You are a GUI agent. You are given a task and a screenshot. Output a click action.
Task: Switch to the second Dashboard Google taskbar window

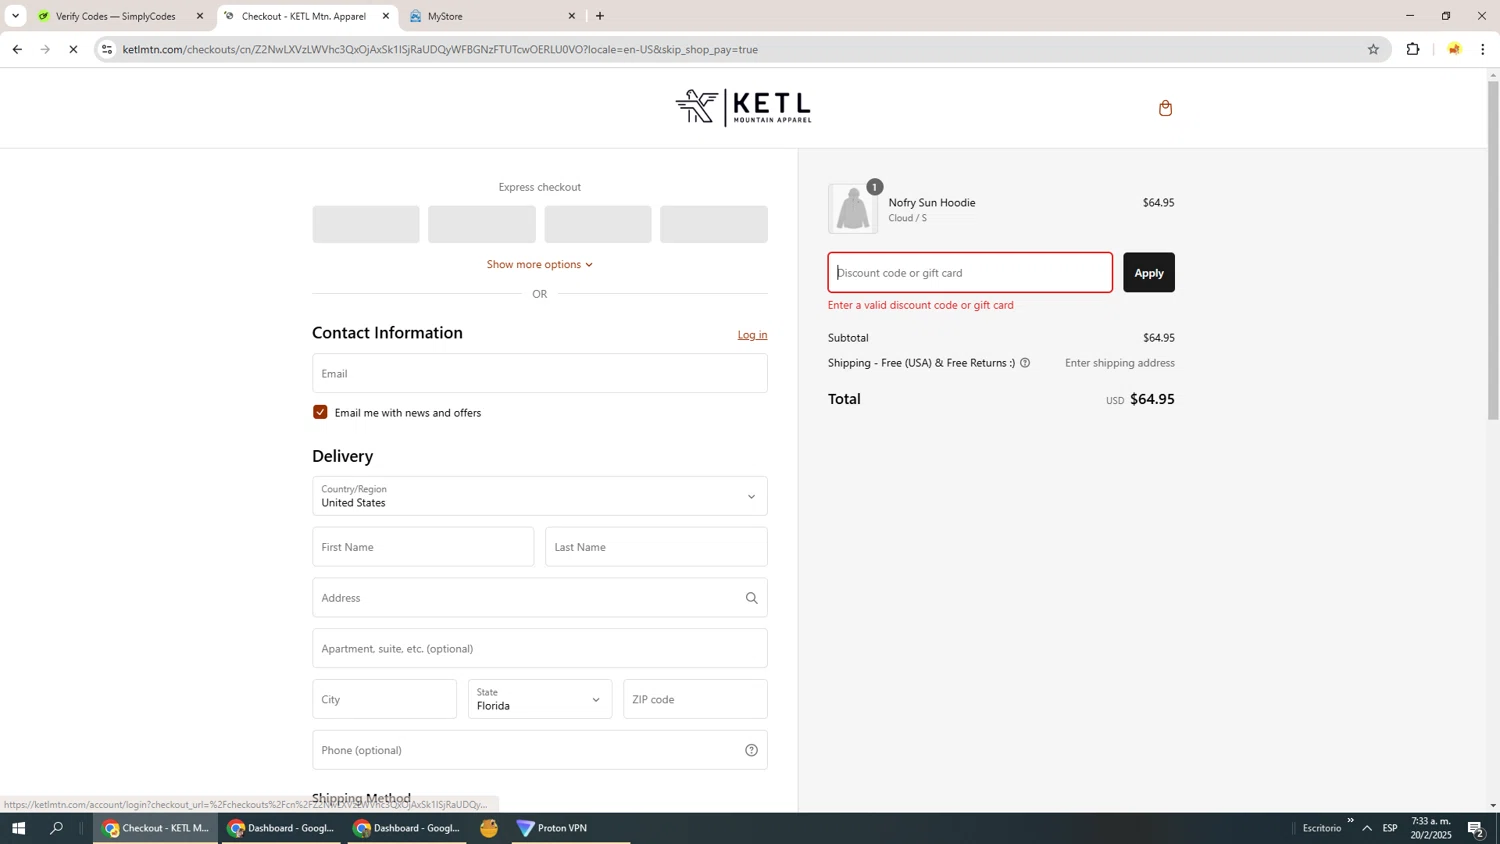[x=407, y=828]
